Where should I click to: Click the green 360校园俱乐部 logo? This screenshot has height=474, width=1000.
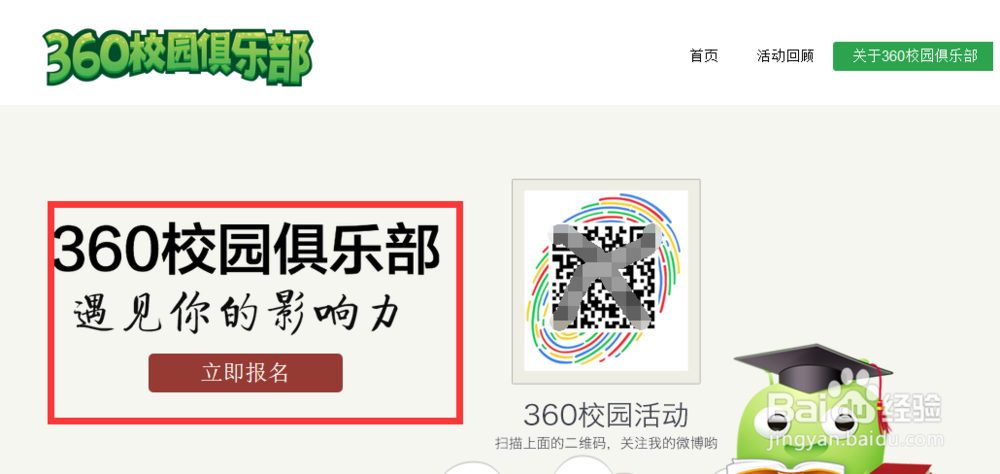point(178,57)
